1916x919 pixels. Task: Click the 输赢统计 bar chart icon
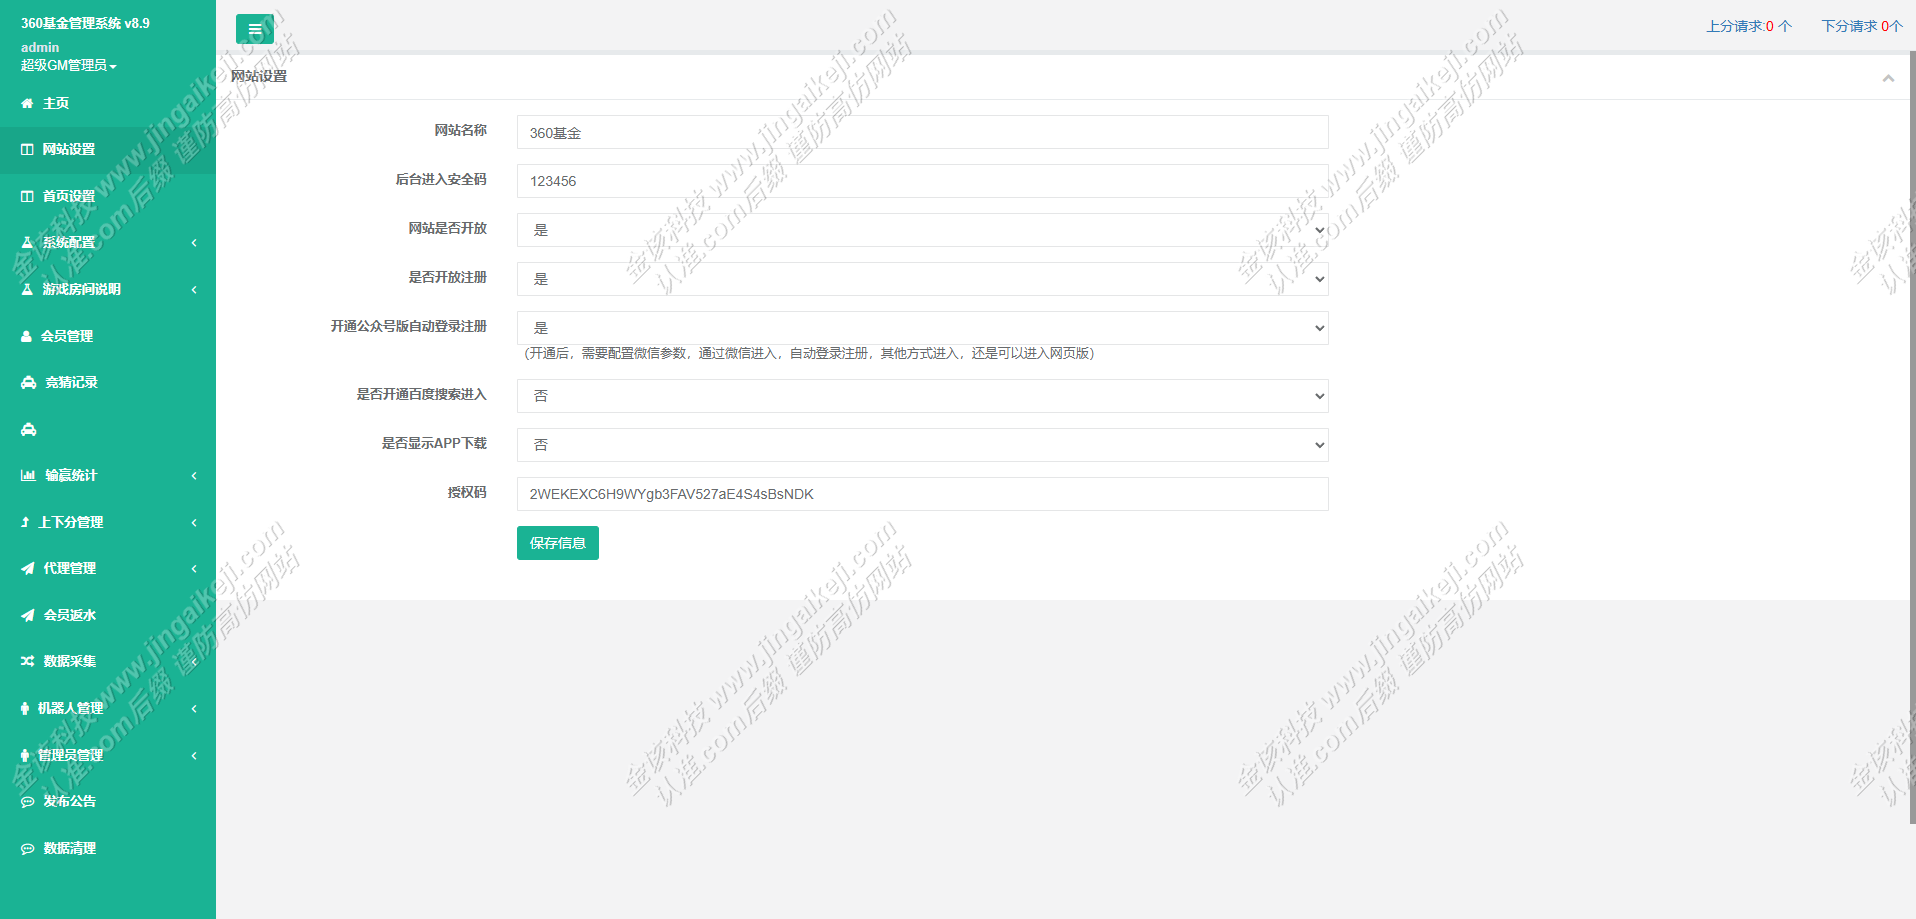tap(28, 475)
